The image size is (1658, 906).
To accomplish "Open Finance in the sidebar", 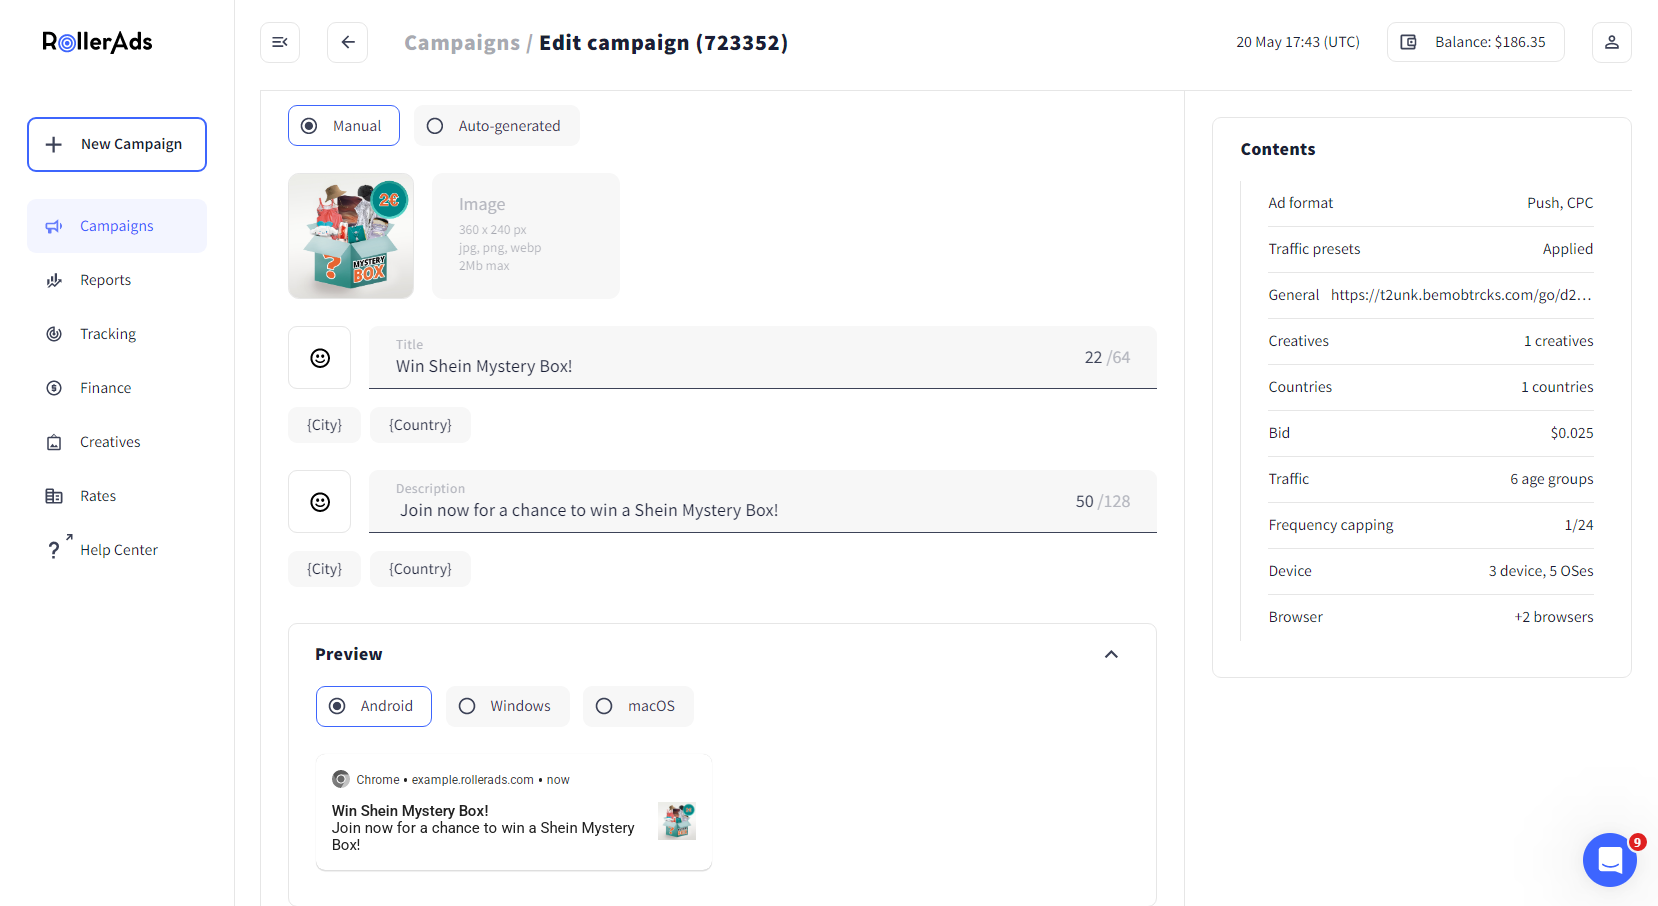I will pos(117,388).
